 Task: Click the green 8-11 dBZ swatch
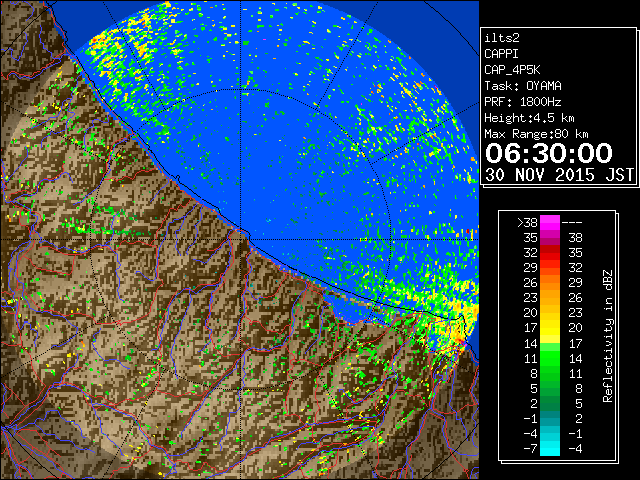(x=550, y=373)
